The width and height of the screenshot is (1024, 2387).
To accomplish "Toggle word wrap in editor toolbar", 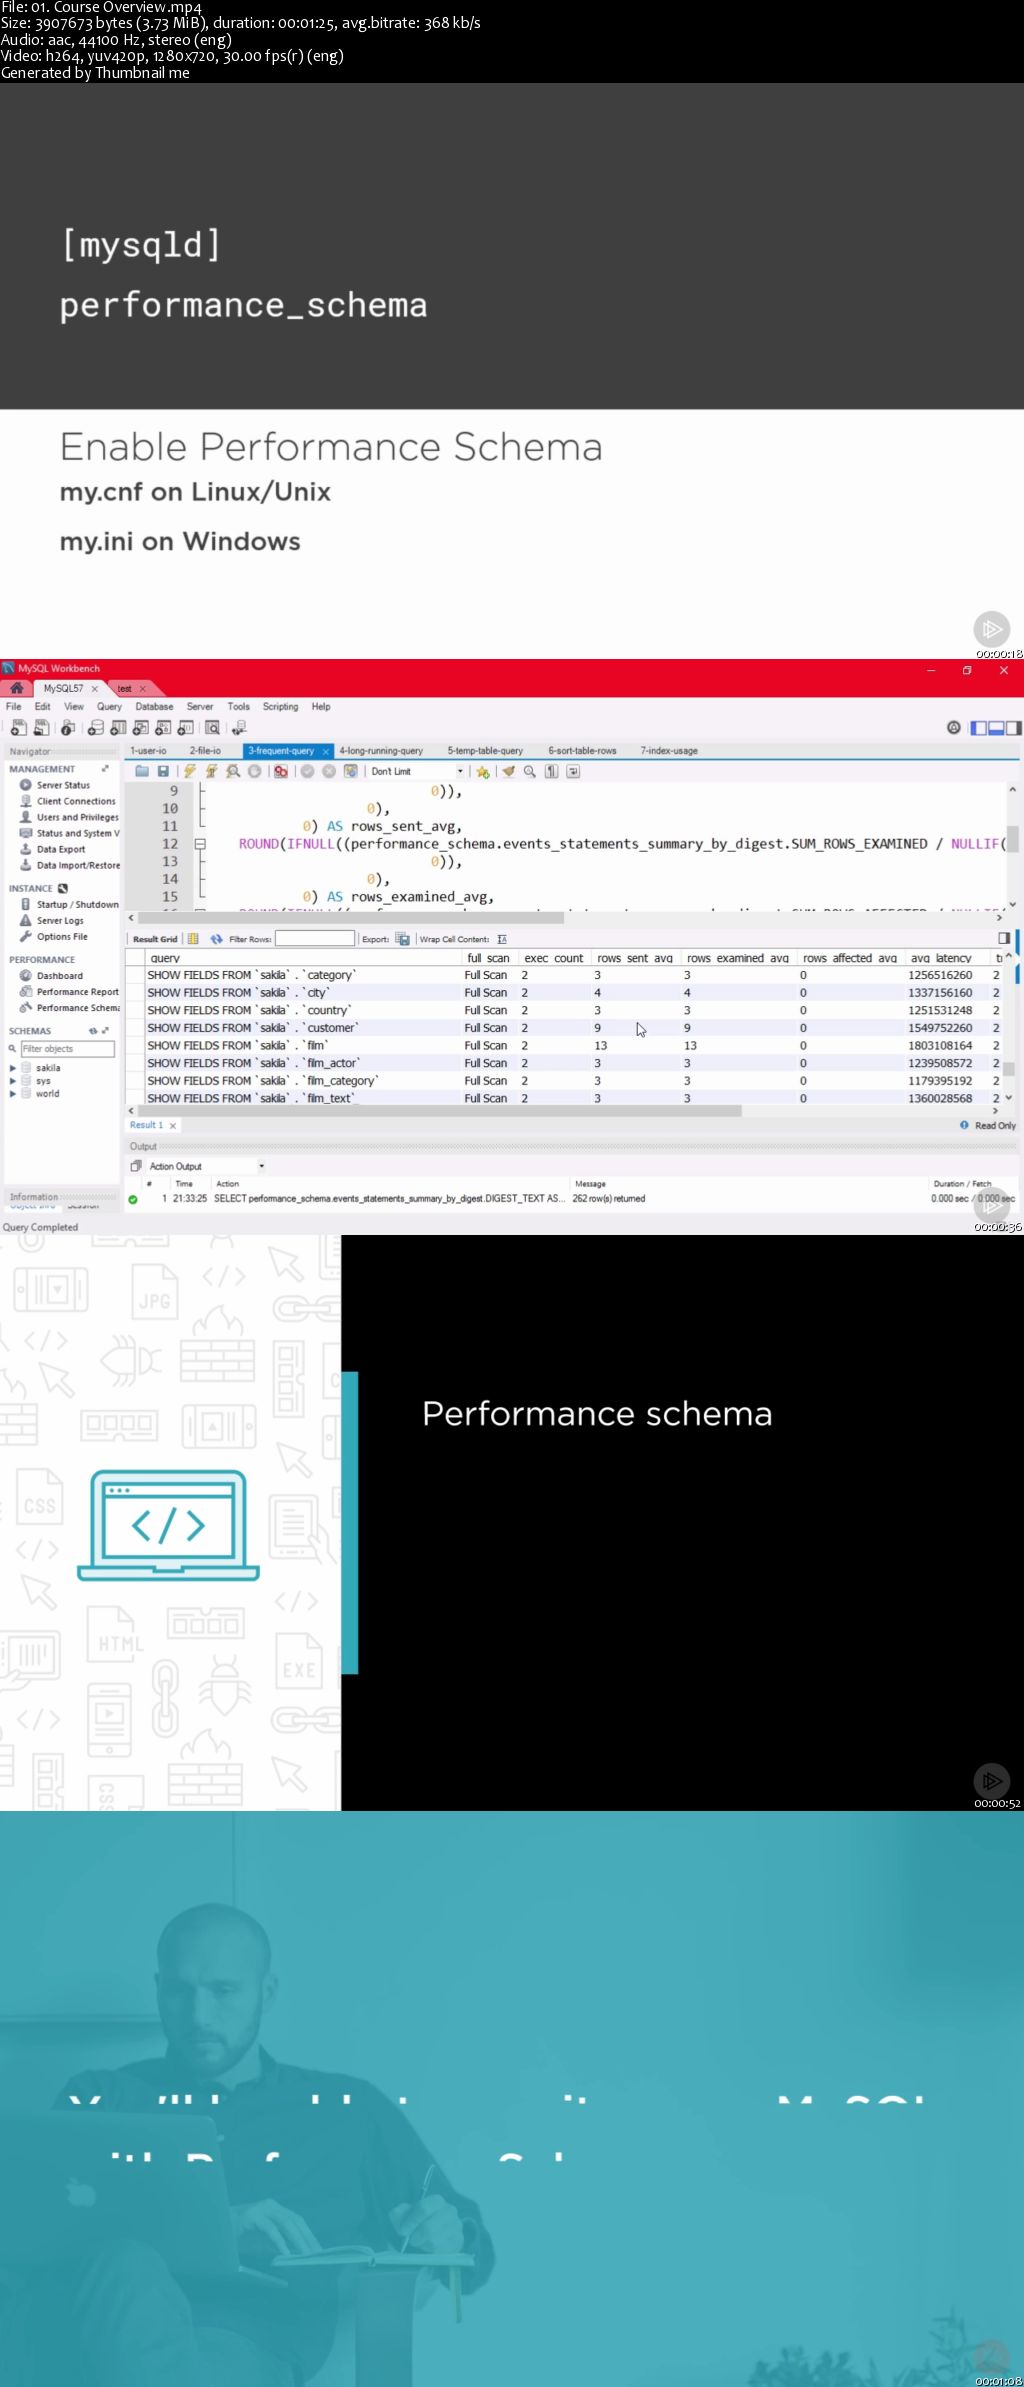I will click(573, 771).
